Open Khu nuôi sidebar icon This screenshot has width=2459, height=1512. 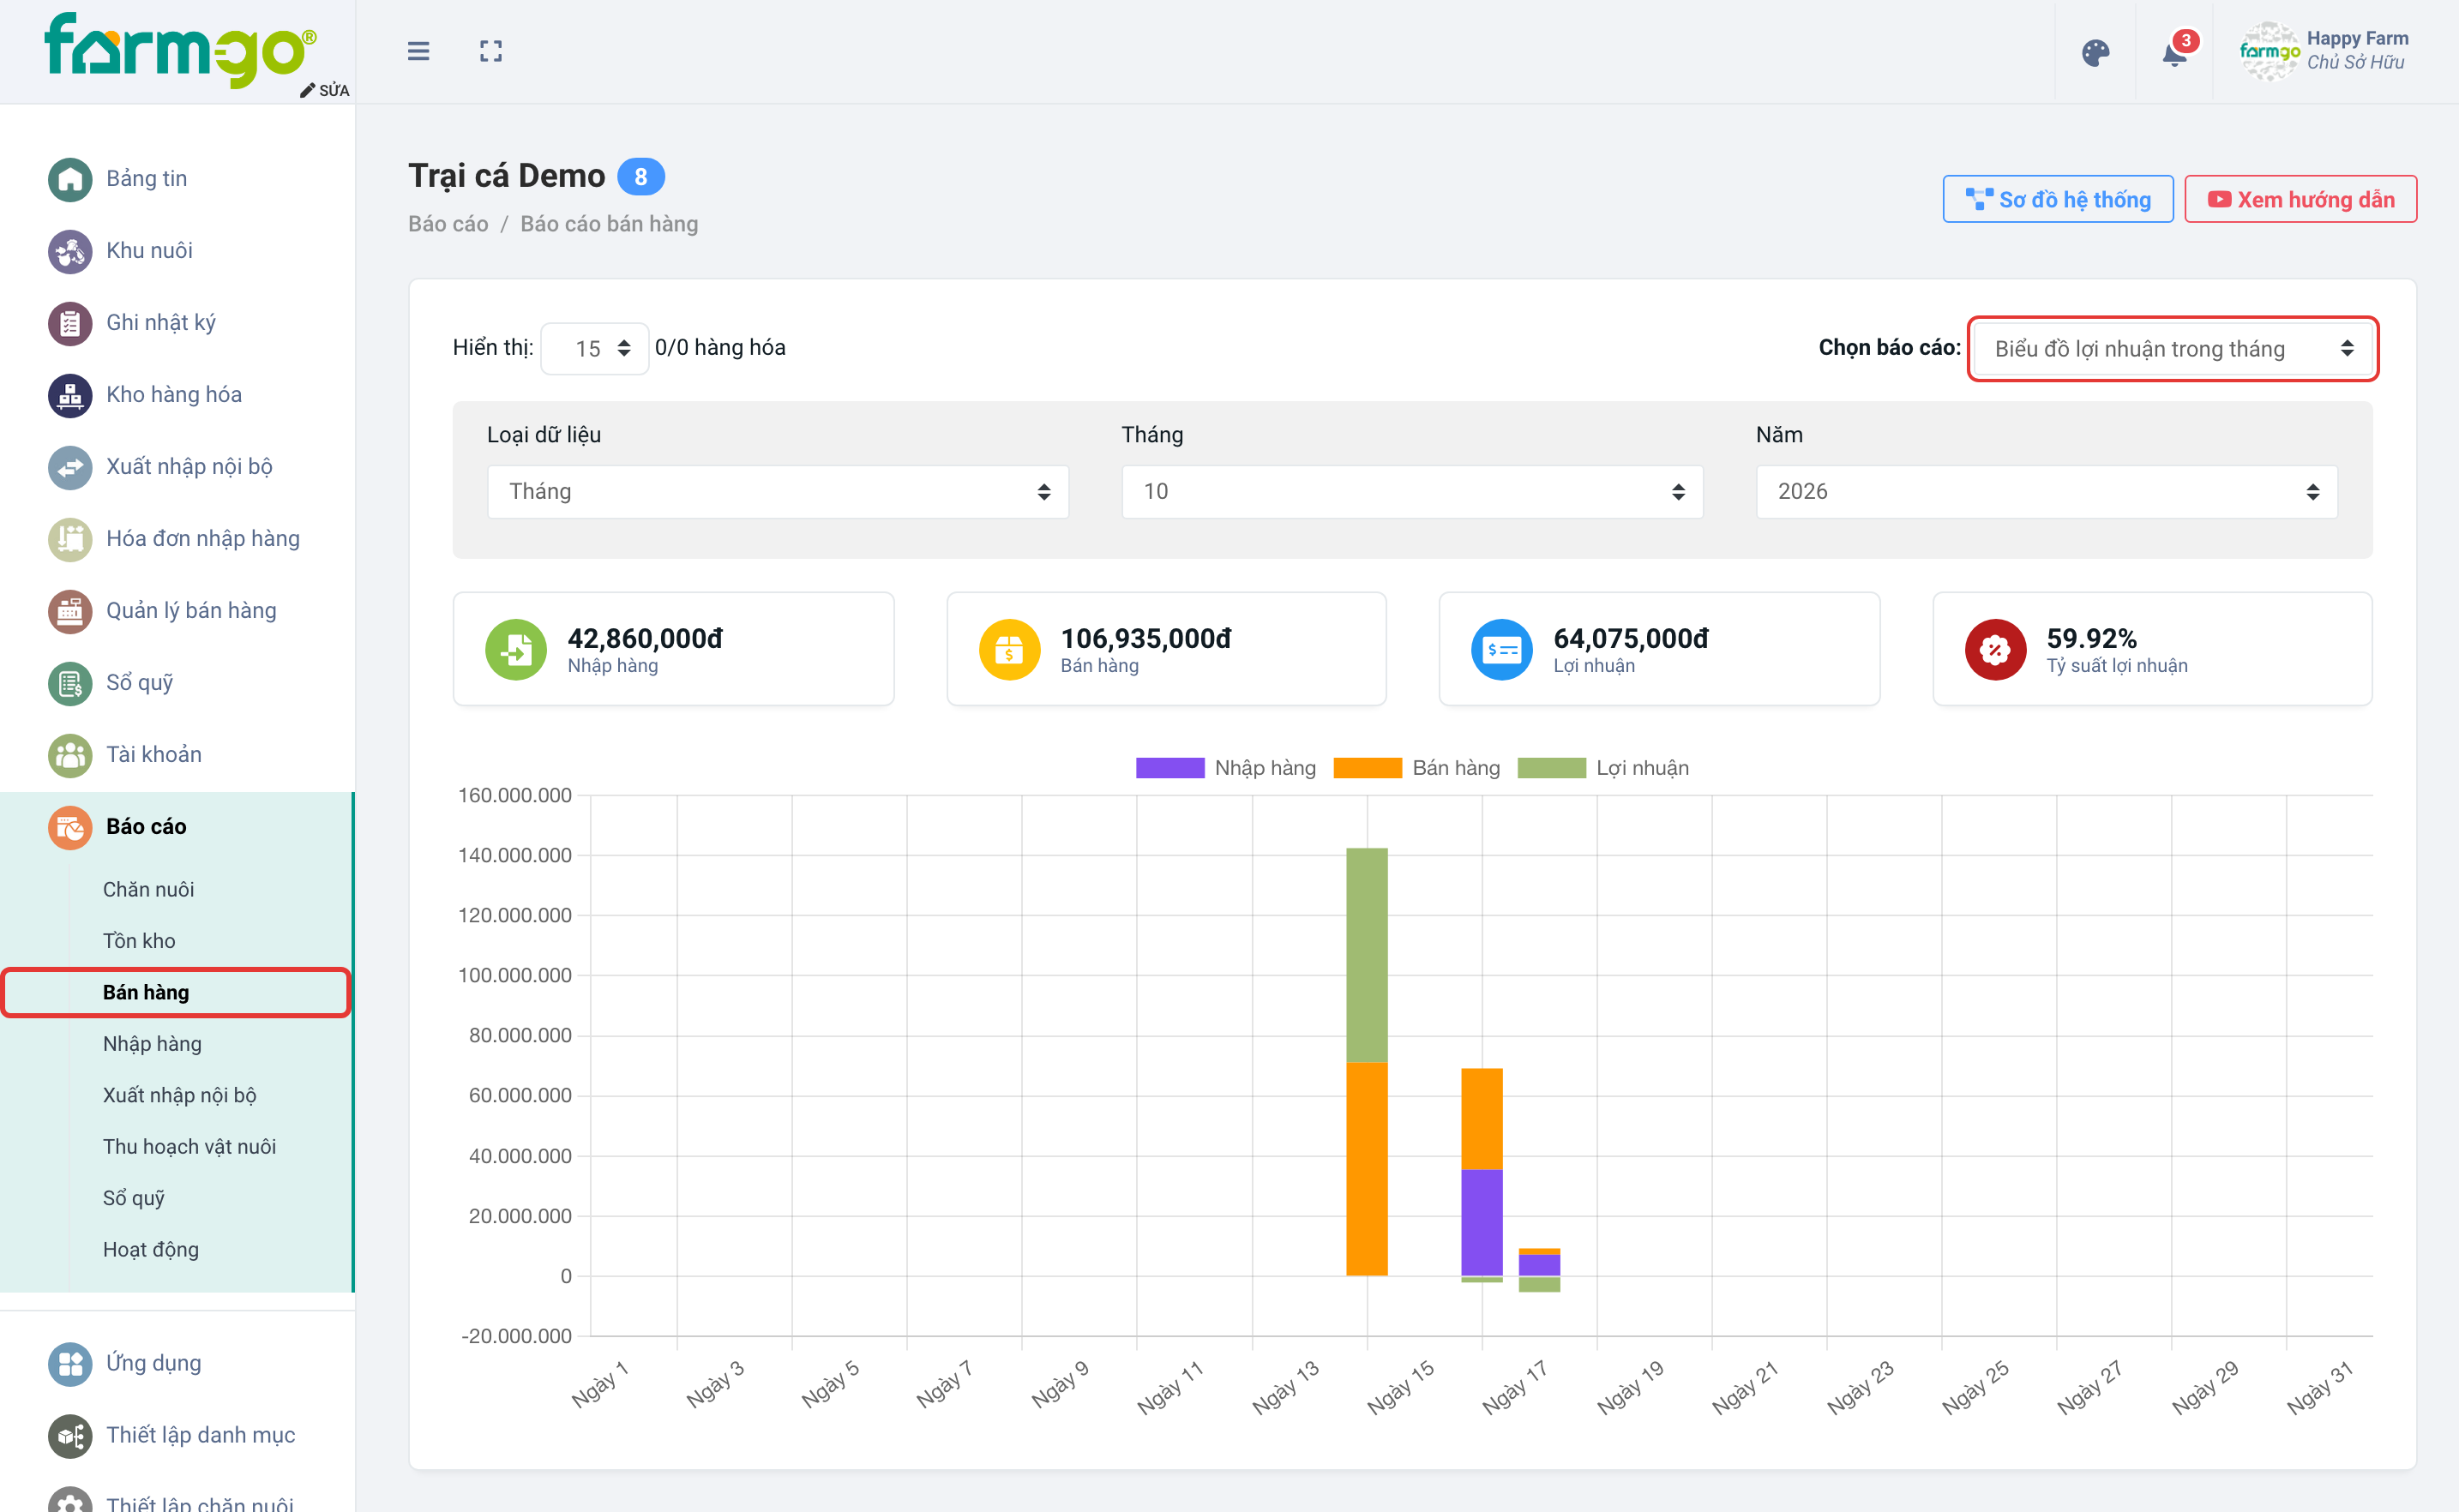70,251
